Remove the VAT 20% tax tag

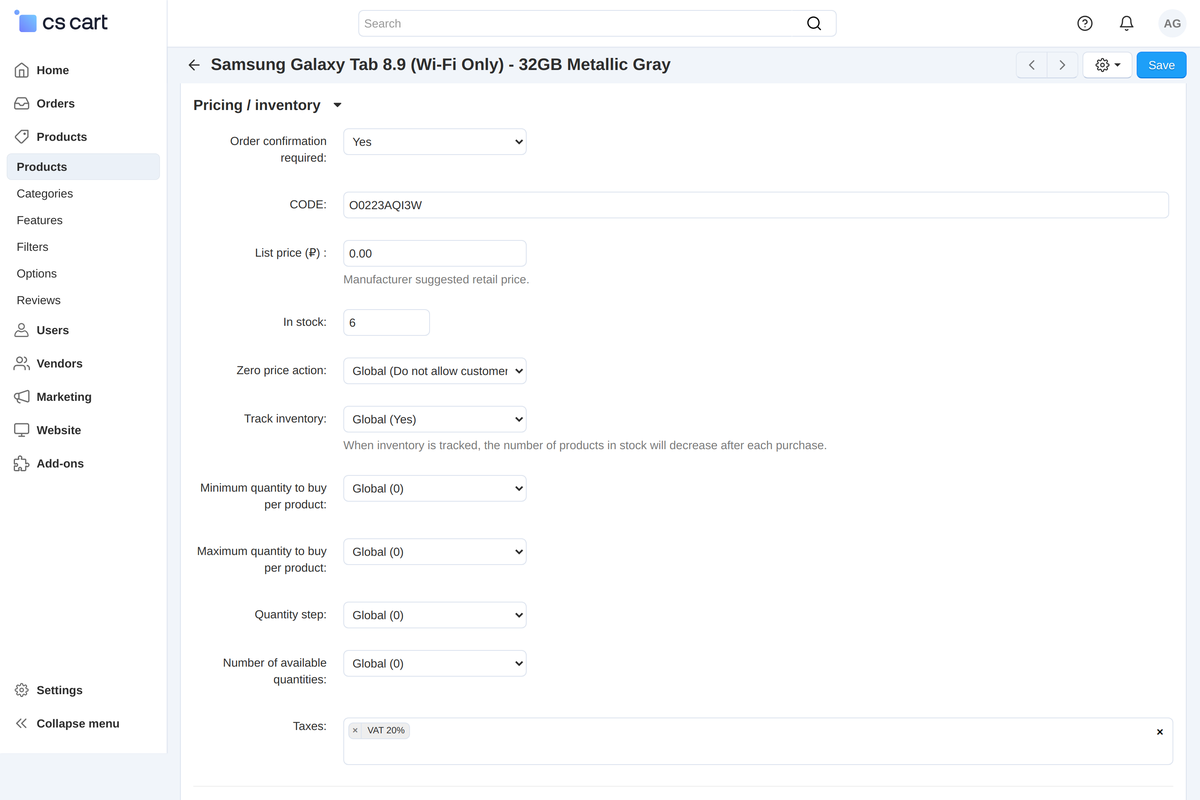coord(355,731)
